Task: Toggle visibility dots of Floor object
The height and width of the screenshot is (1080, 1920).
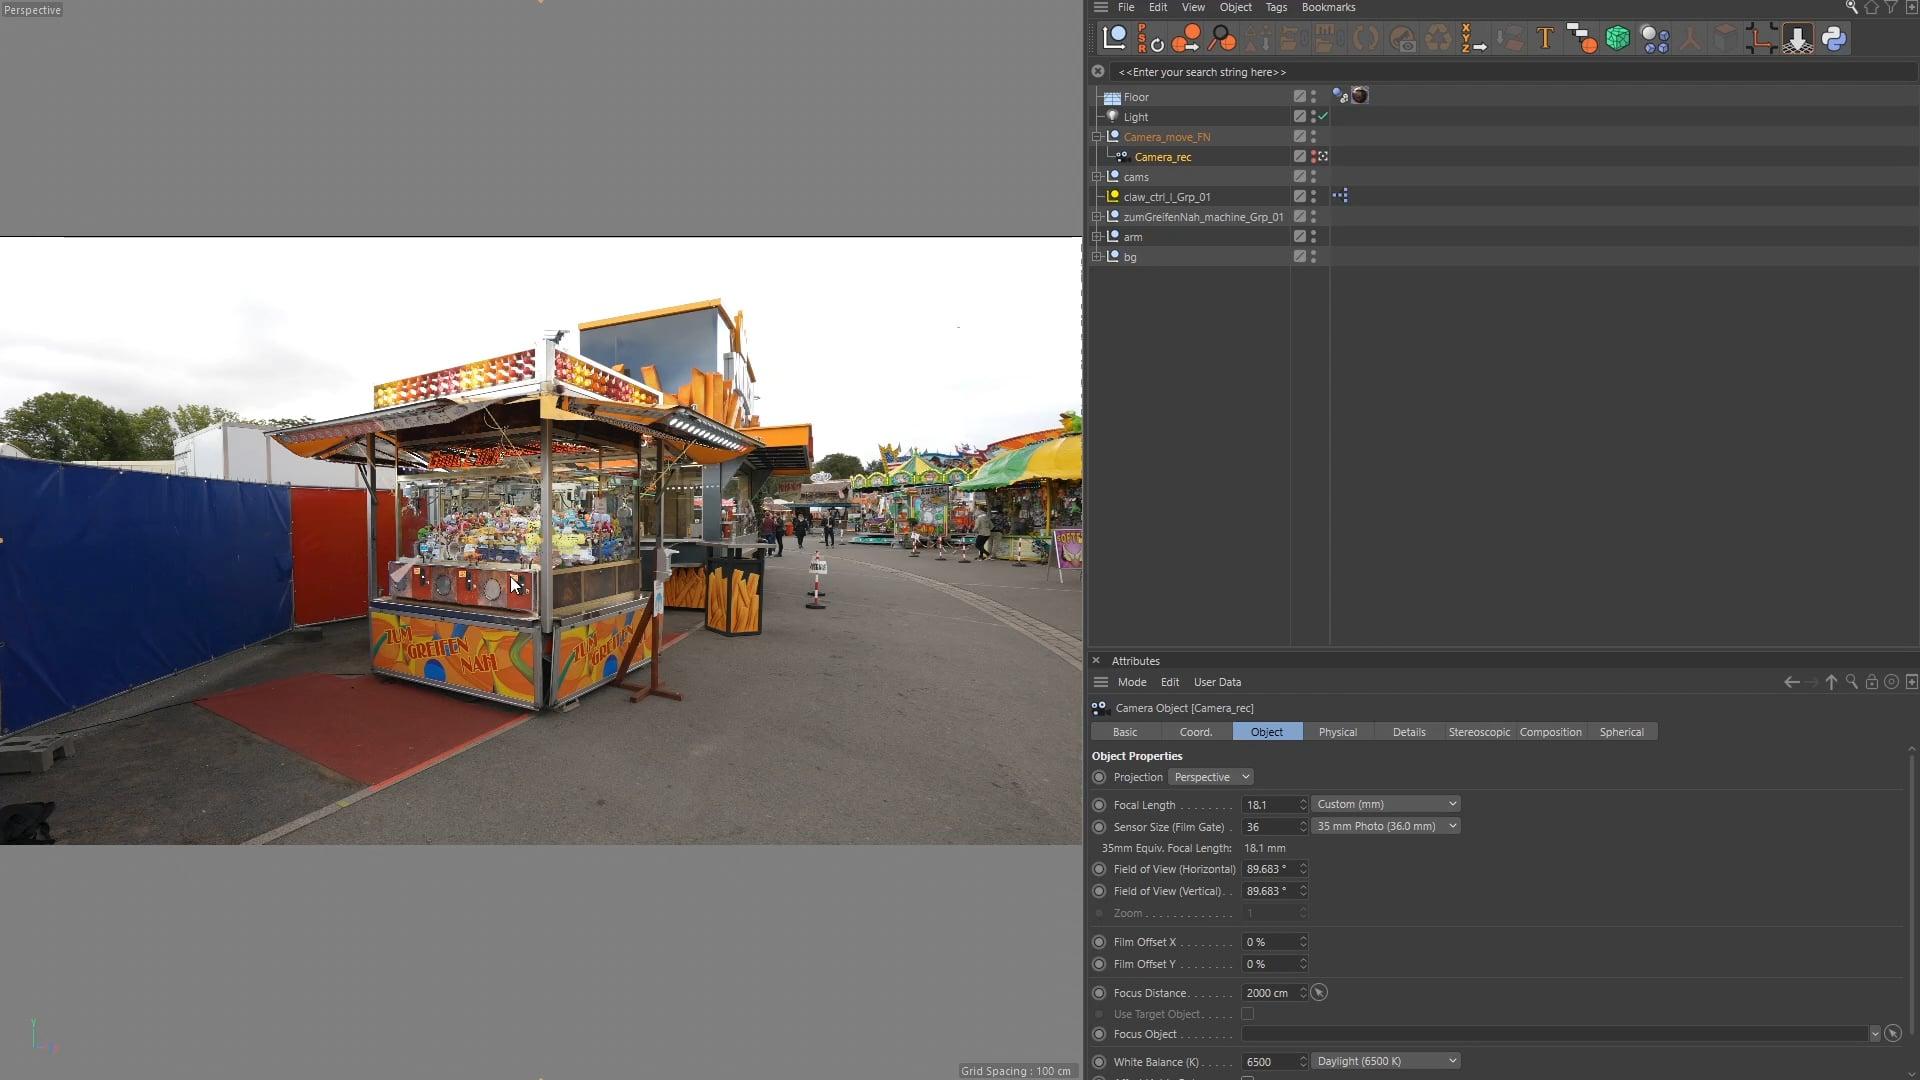Action: [x=1313, y=97]
